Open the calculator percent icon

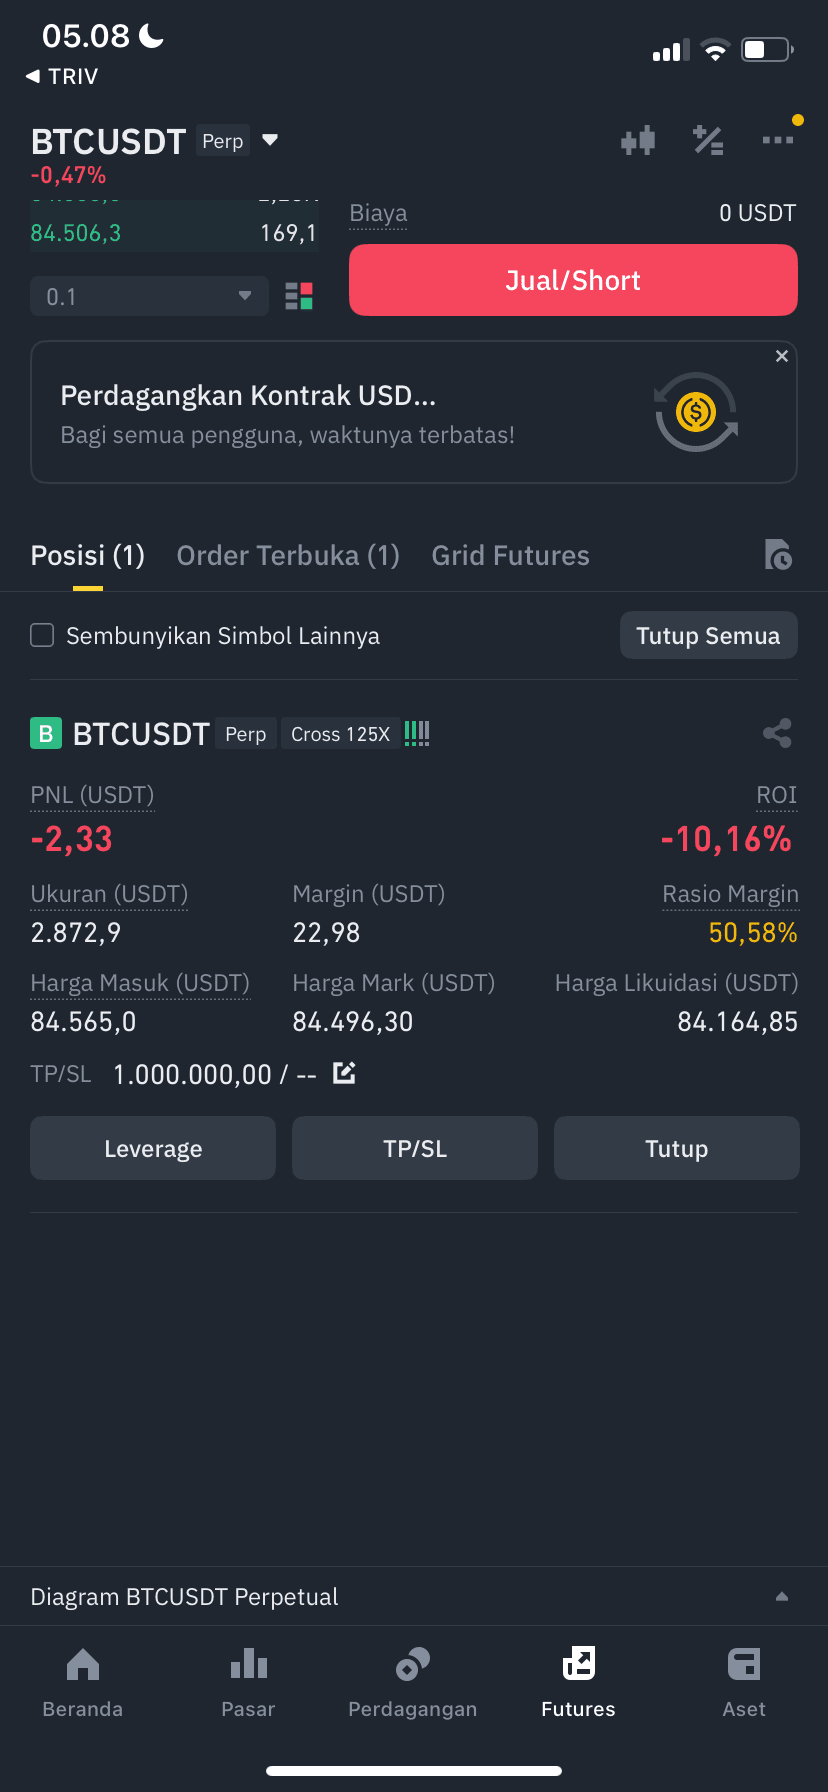pos(708,140)
